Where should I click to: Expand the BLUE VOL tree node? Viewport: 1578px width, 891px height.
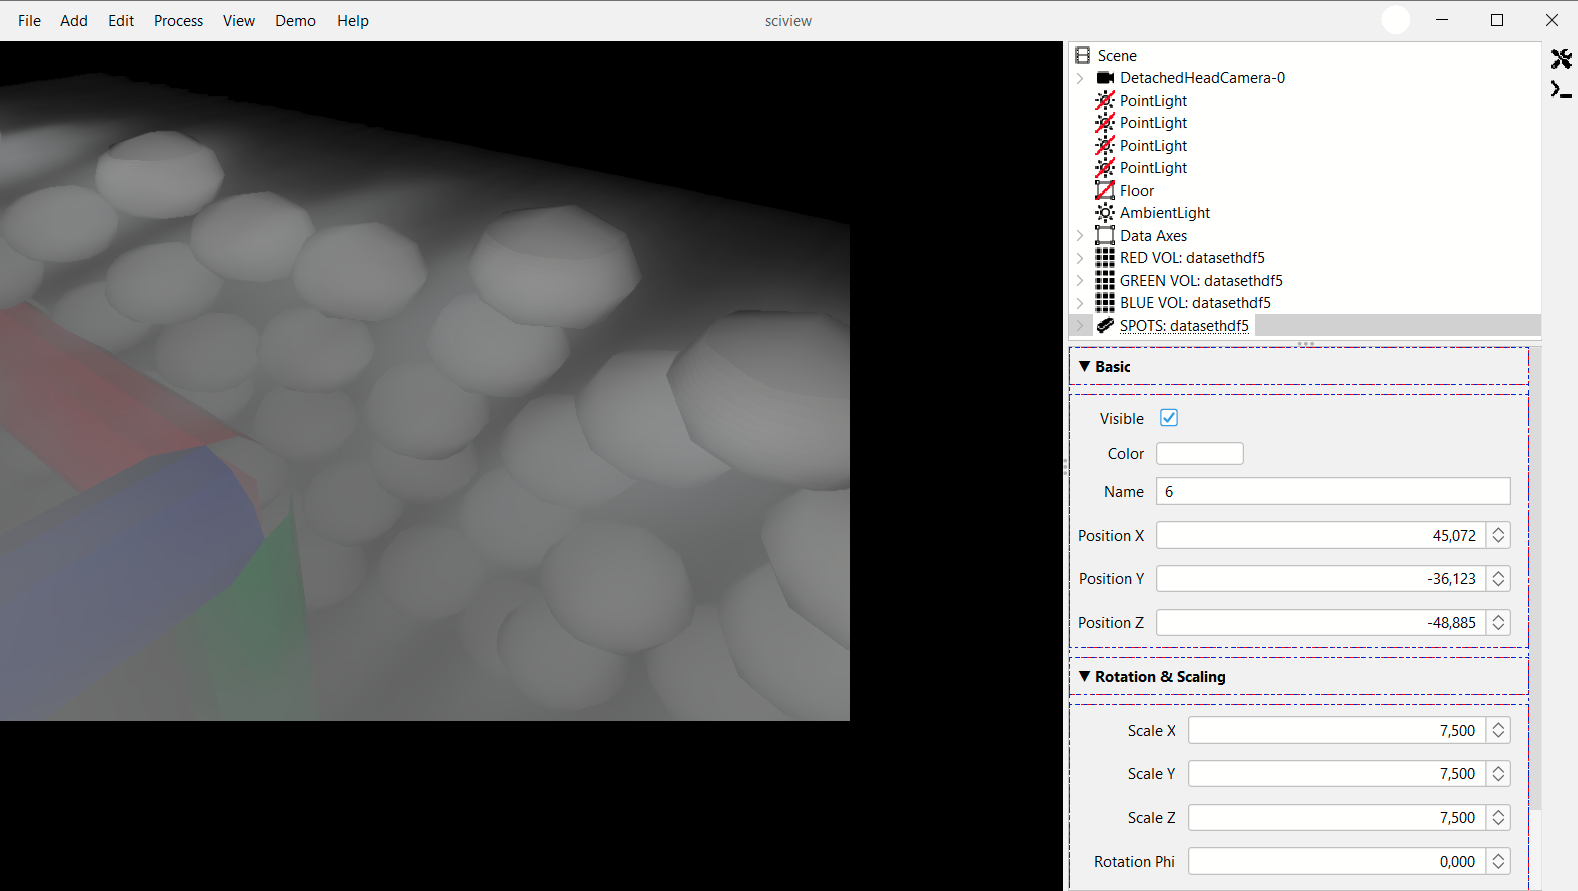[x=1080, y=303]
